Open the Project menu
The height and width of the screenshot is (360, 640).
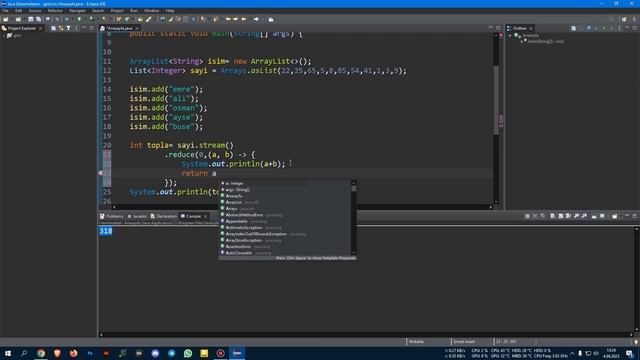(117, 11)
